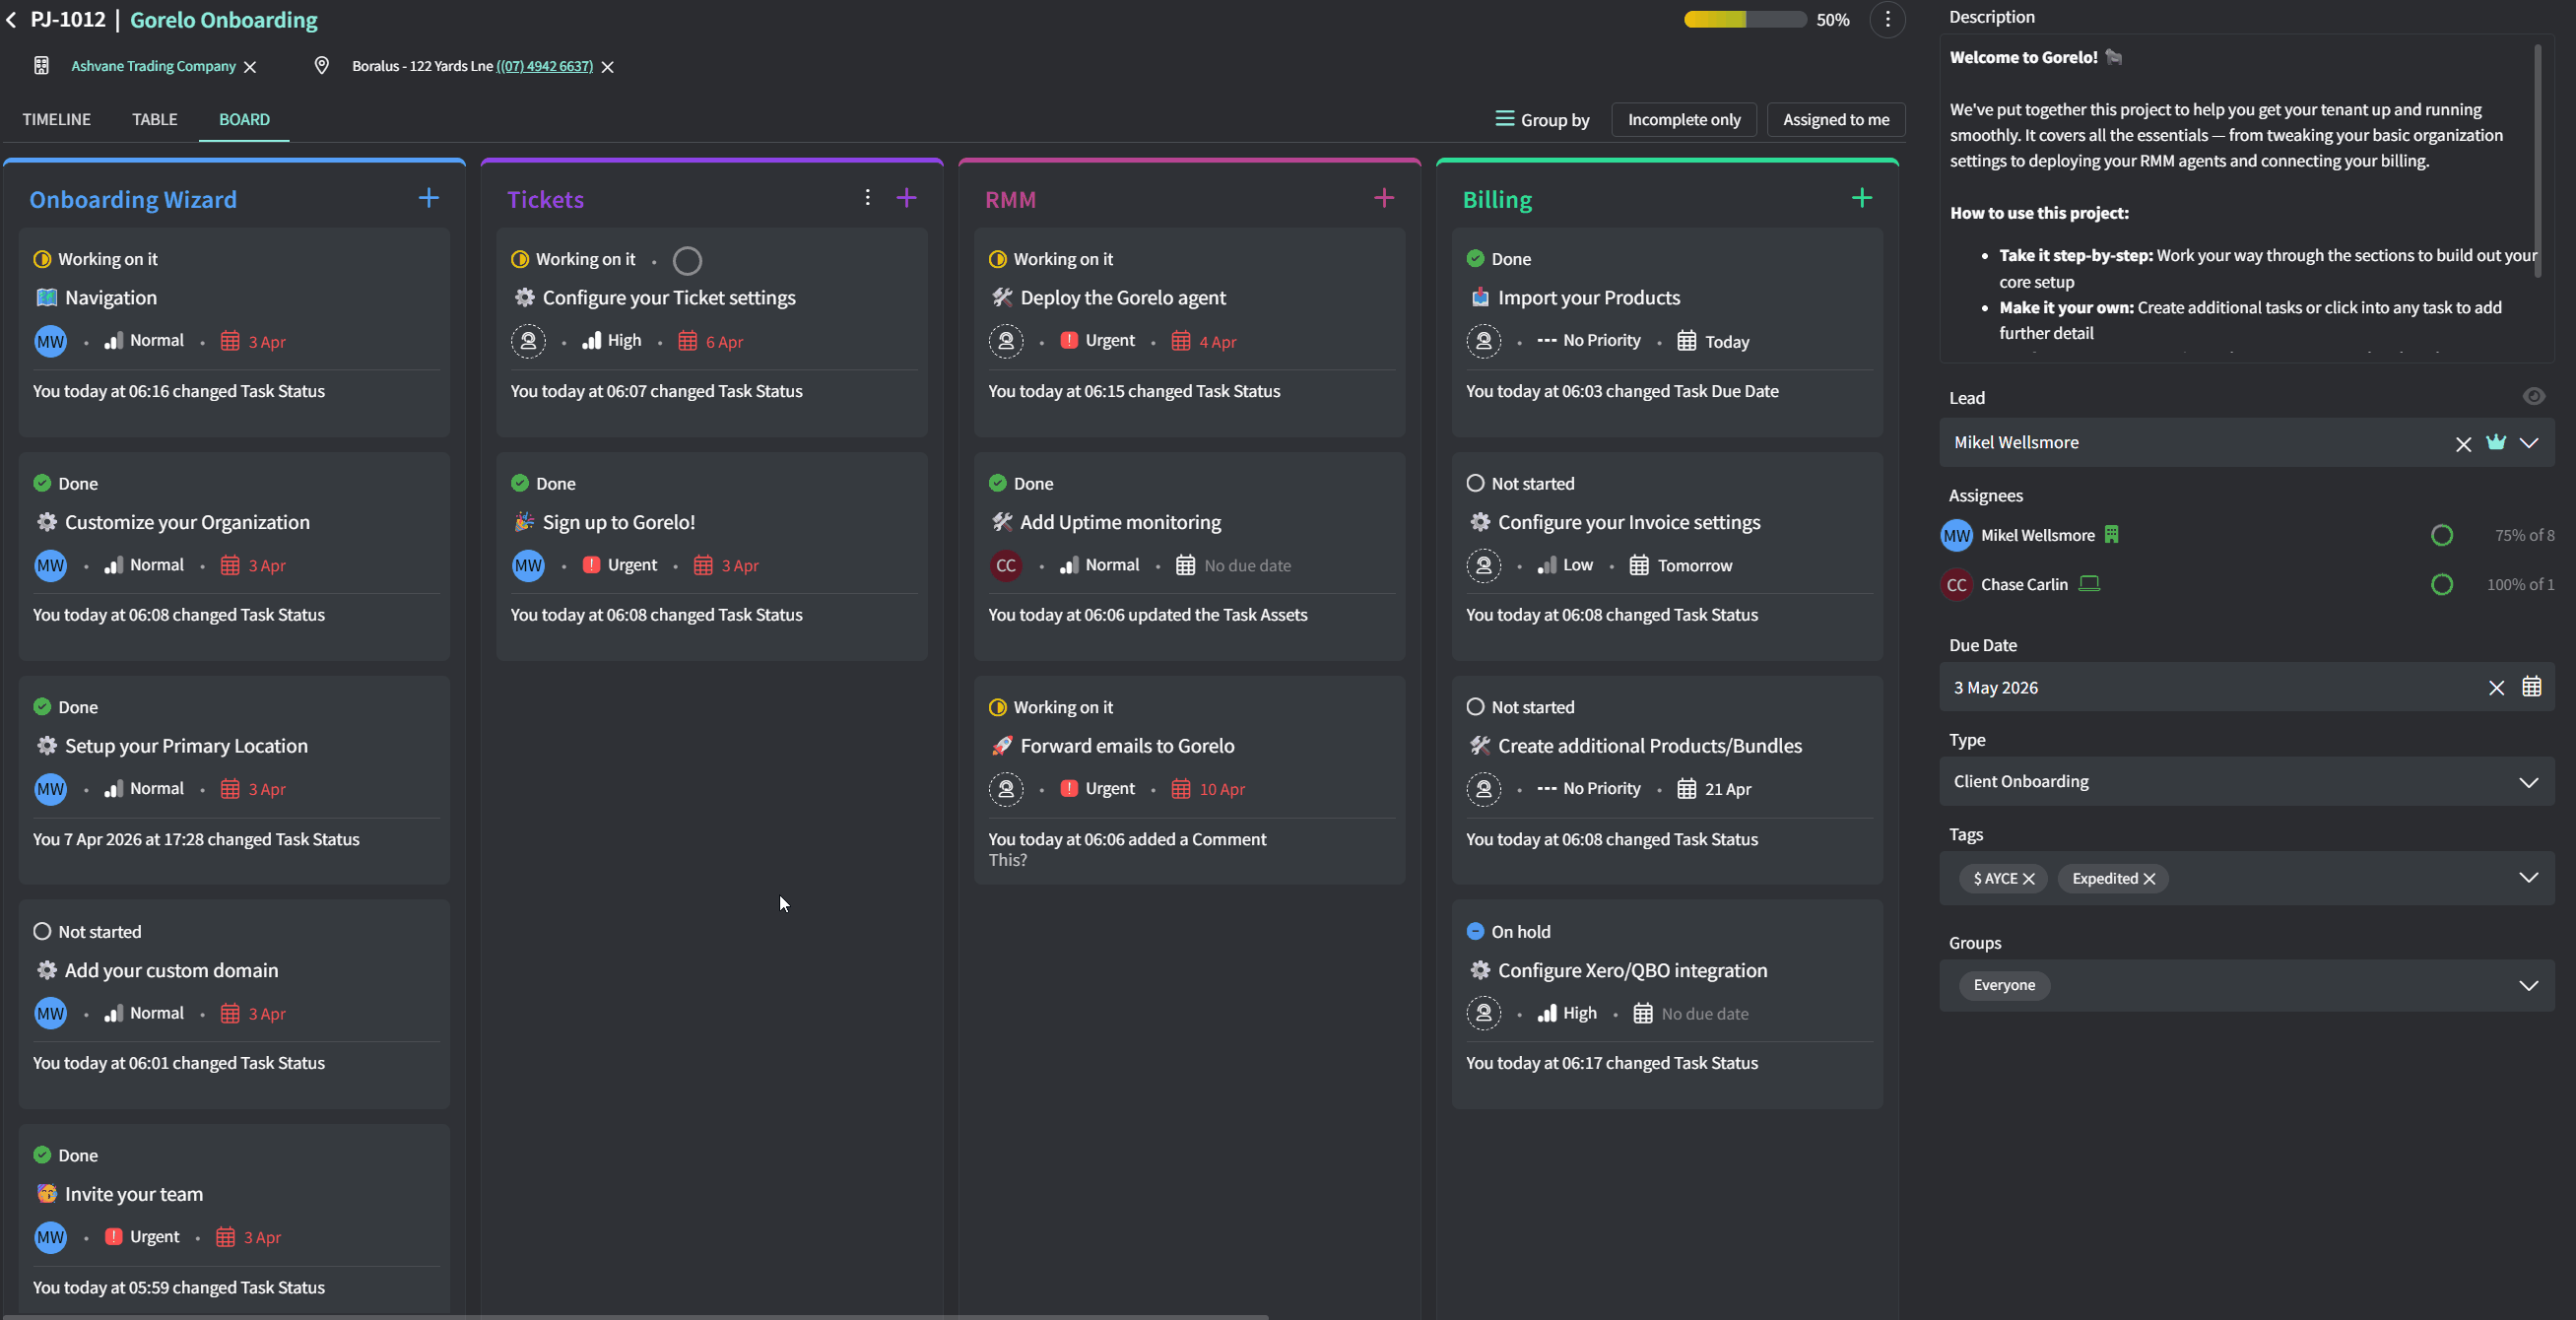Expand the Tags dropdown

click(2527, 878)
